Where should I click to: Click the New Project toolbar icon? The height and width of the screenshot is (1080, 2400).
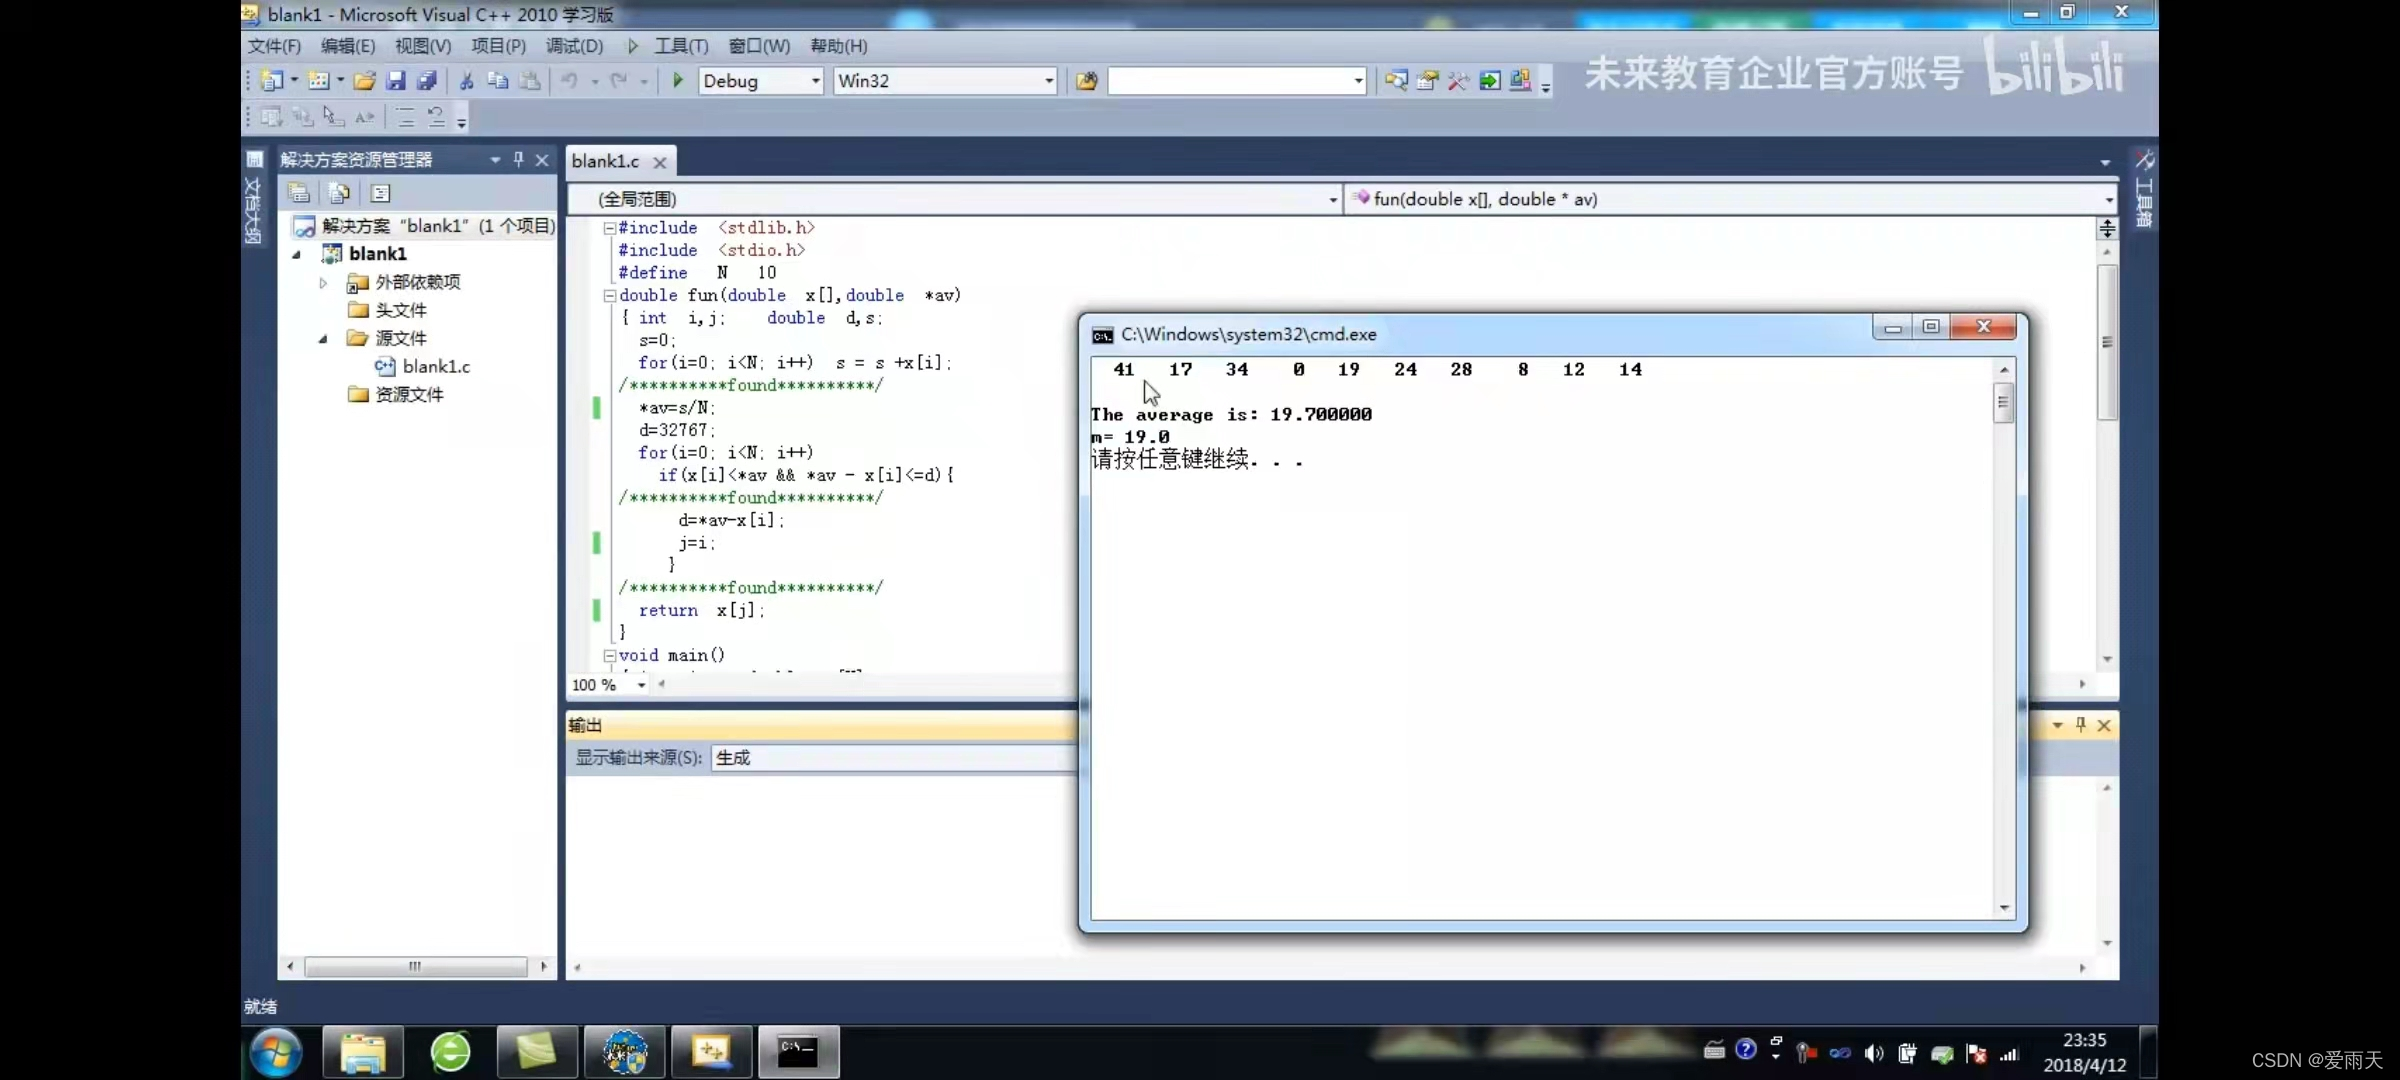(x=272, y=81)
